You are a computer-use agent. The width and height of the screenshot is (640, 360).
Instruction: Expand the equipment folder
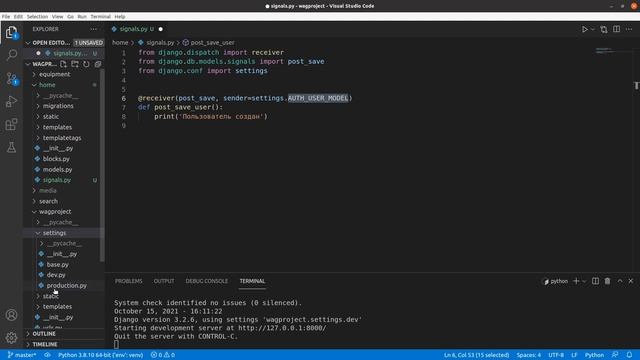(x=54, y=74)
